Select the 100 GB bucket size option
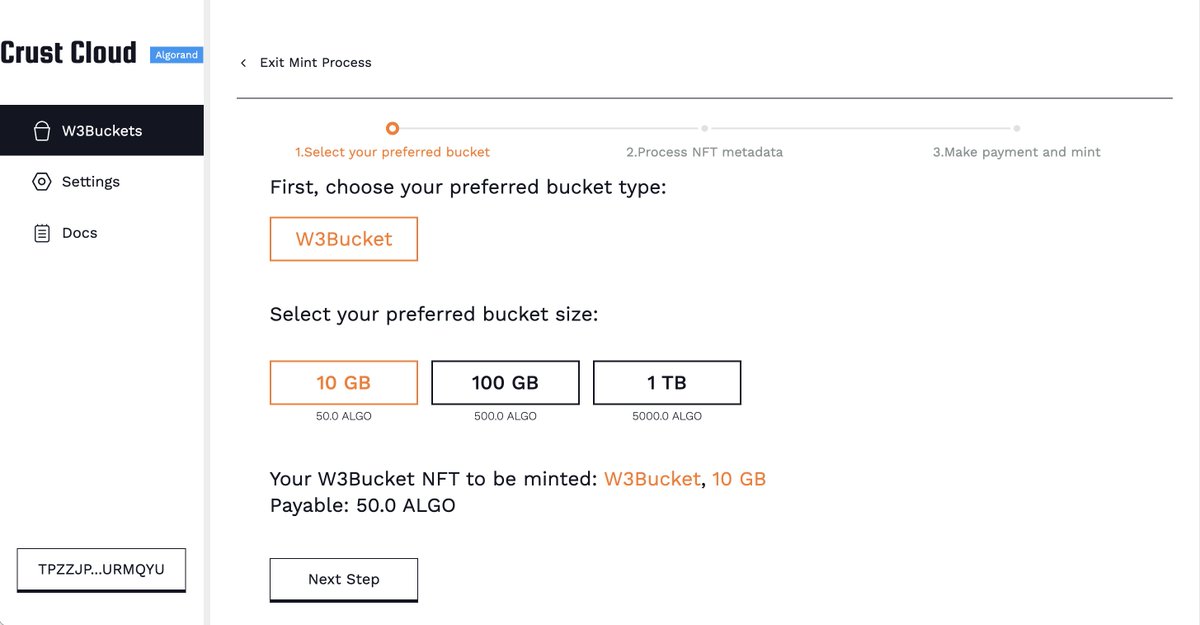Screen dimensions: 1200x625 (505, 382)
